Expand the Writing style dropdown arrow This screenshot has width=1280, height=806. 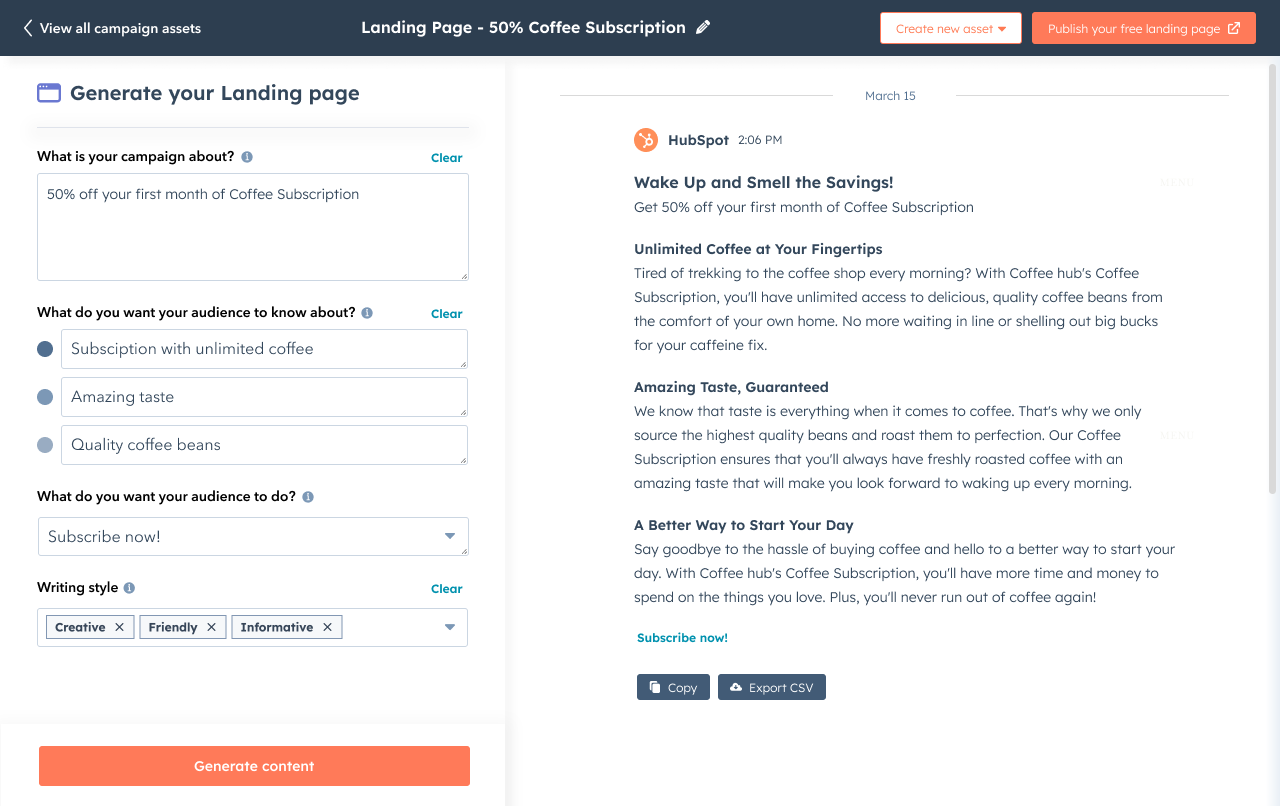click(450, 627)
